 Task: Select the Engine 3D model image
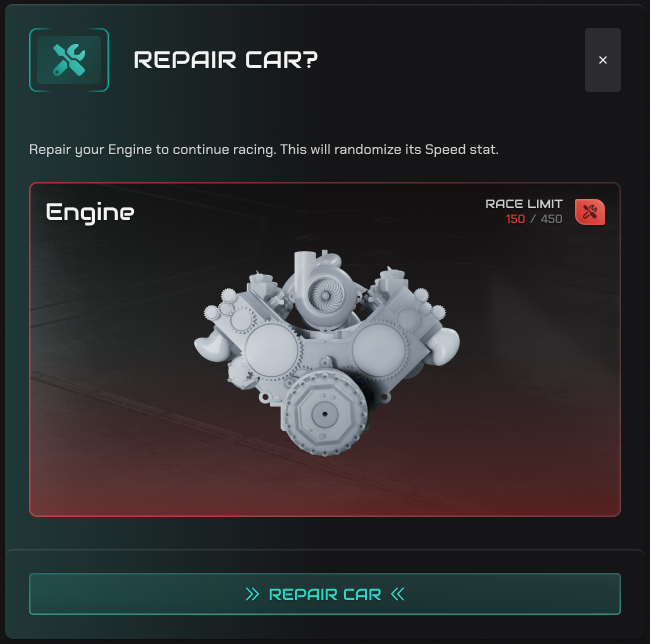327,352
